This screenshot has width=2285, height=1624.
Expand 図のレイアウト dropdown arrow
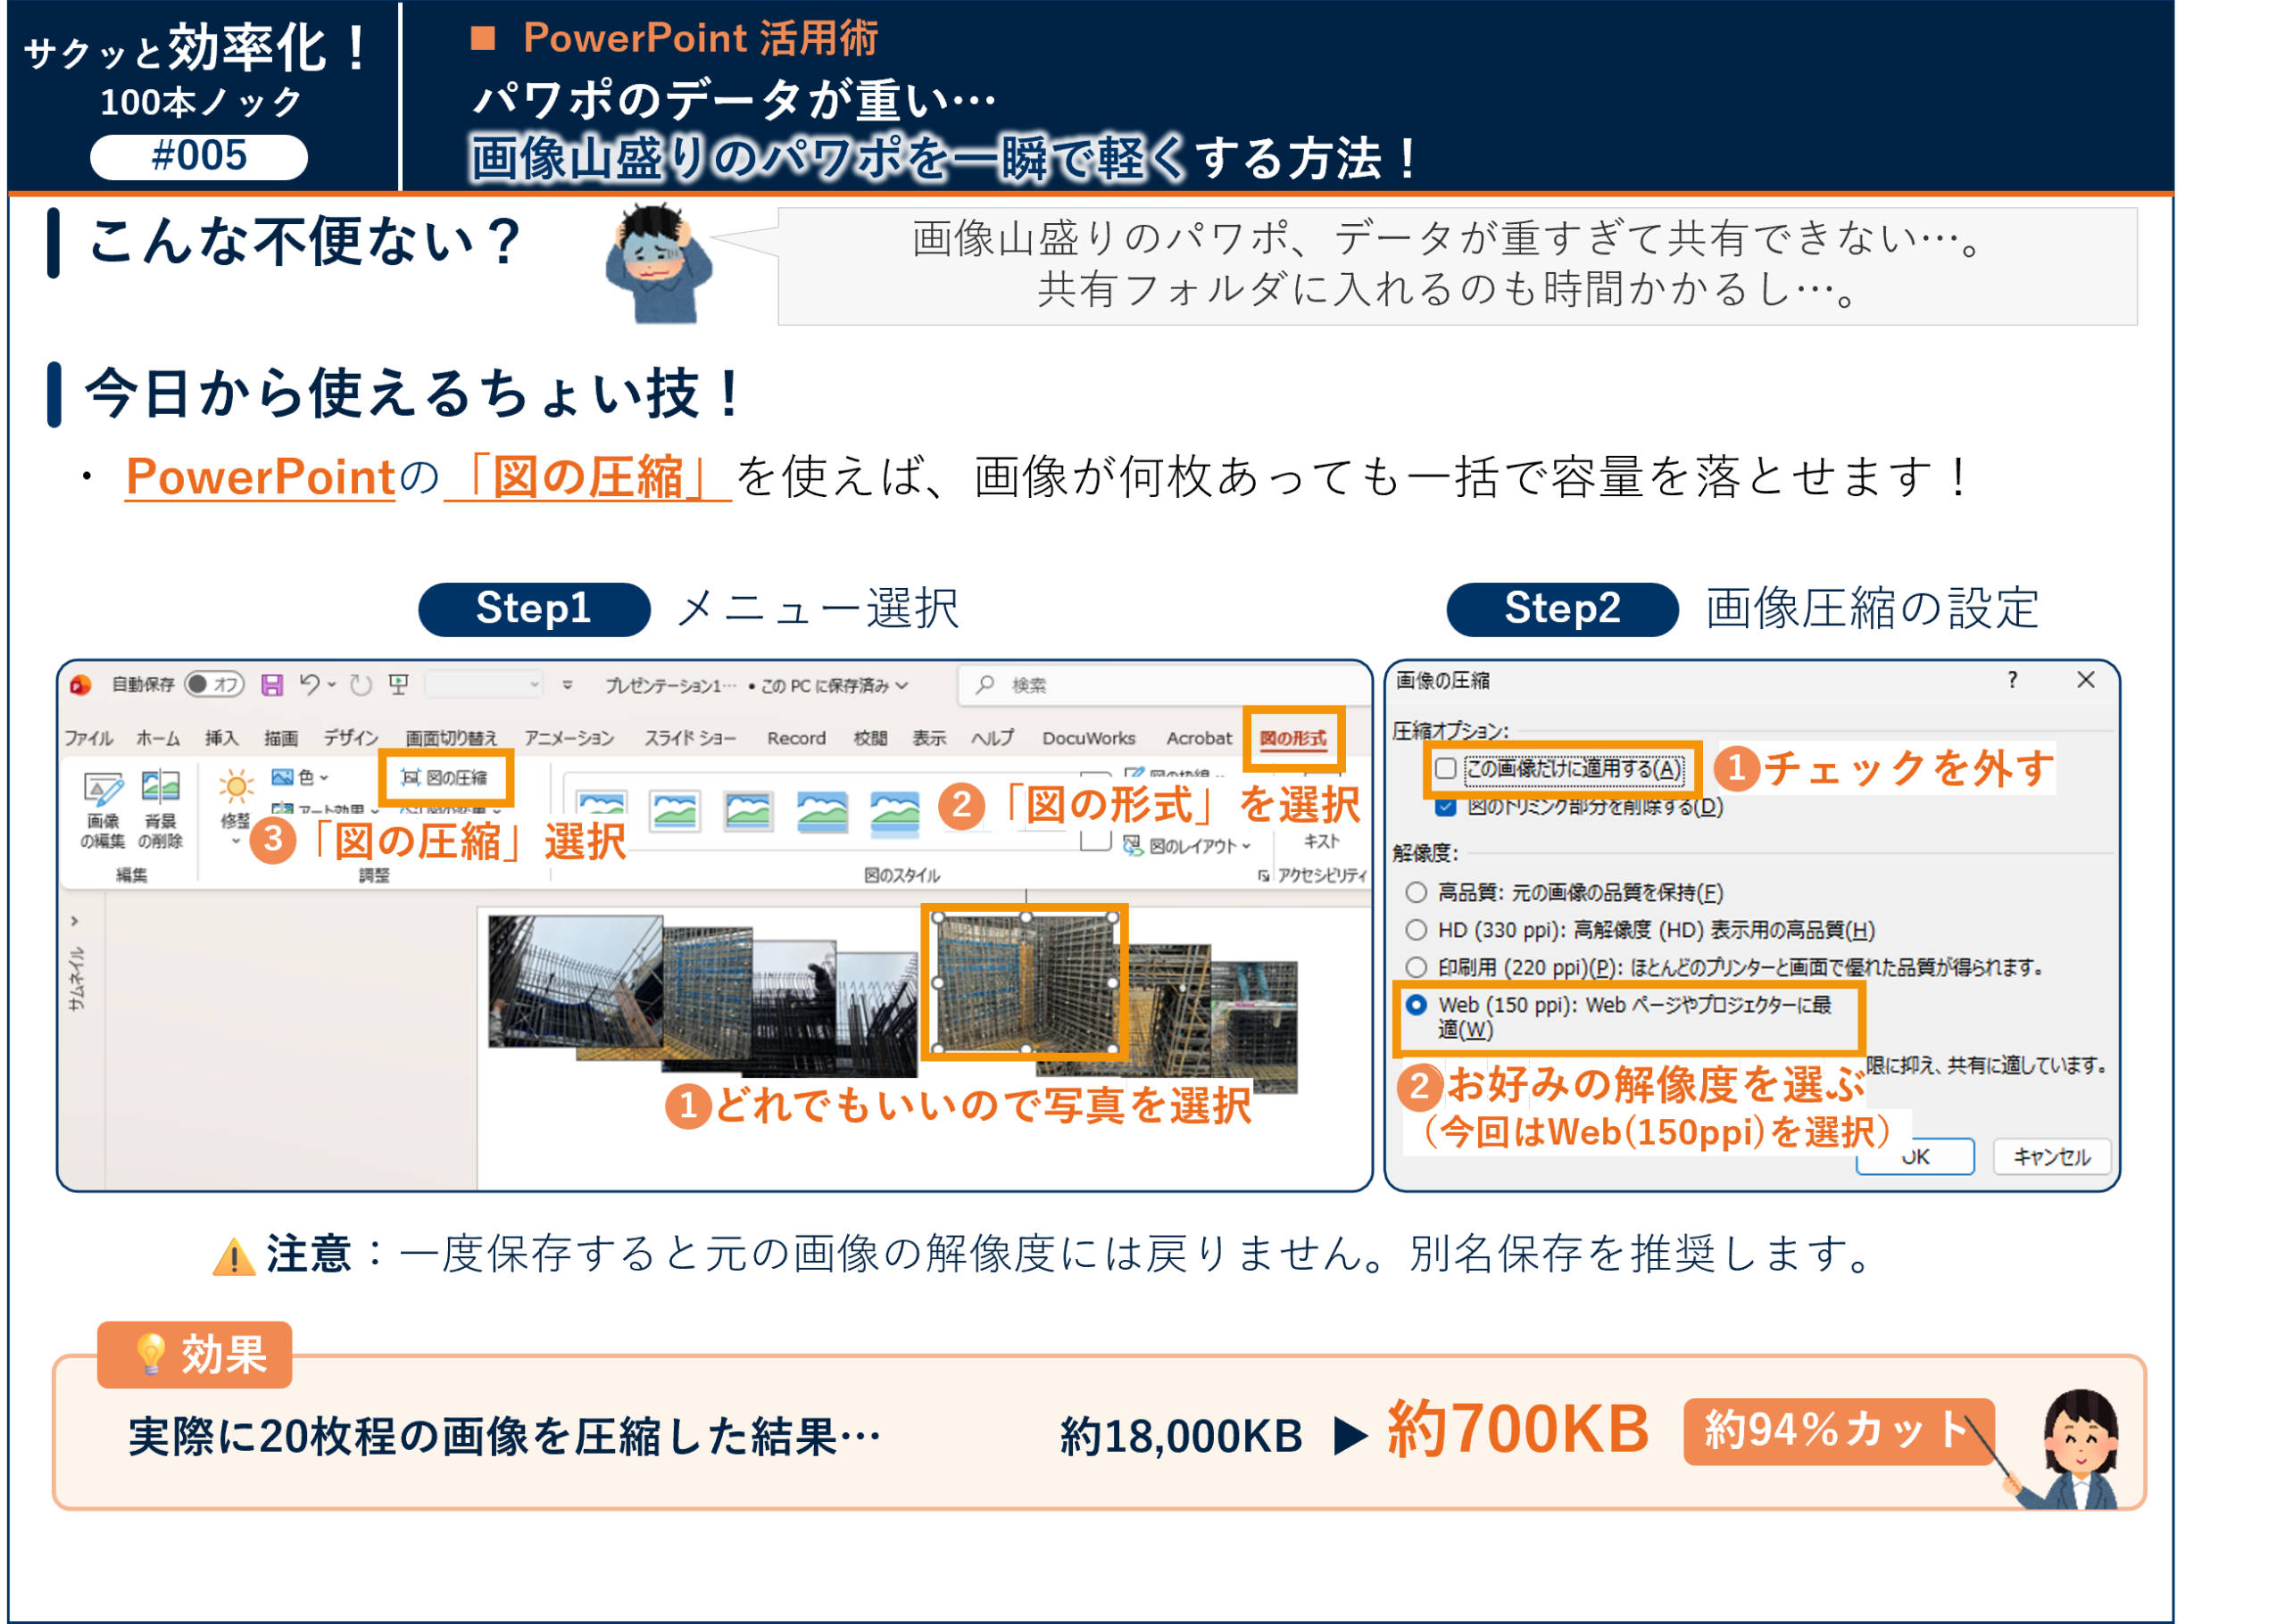pyautogui.click(x=1247, y=846)
